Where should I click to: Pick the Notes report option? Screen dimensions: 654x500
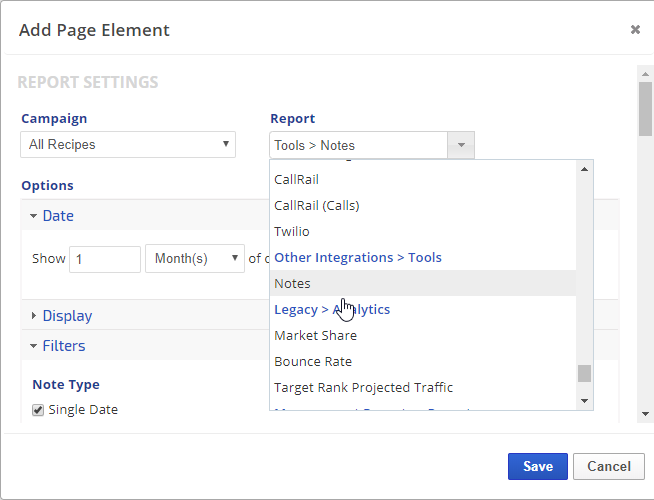pos(292,284)
